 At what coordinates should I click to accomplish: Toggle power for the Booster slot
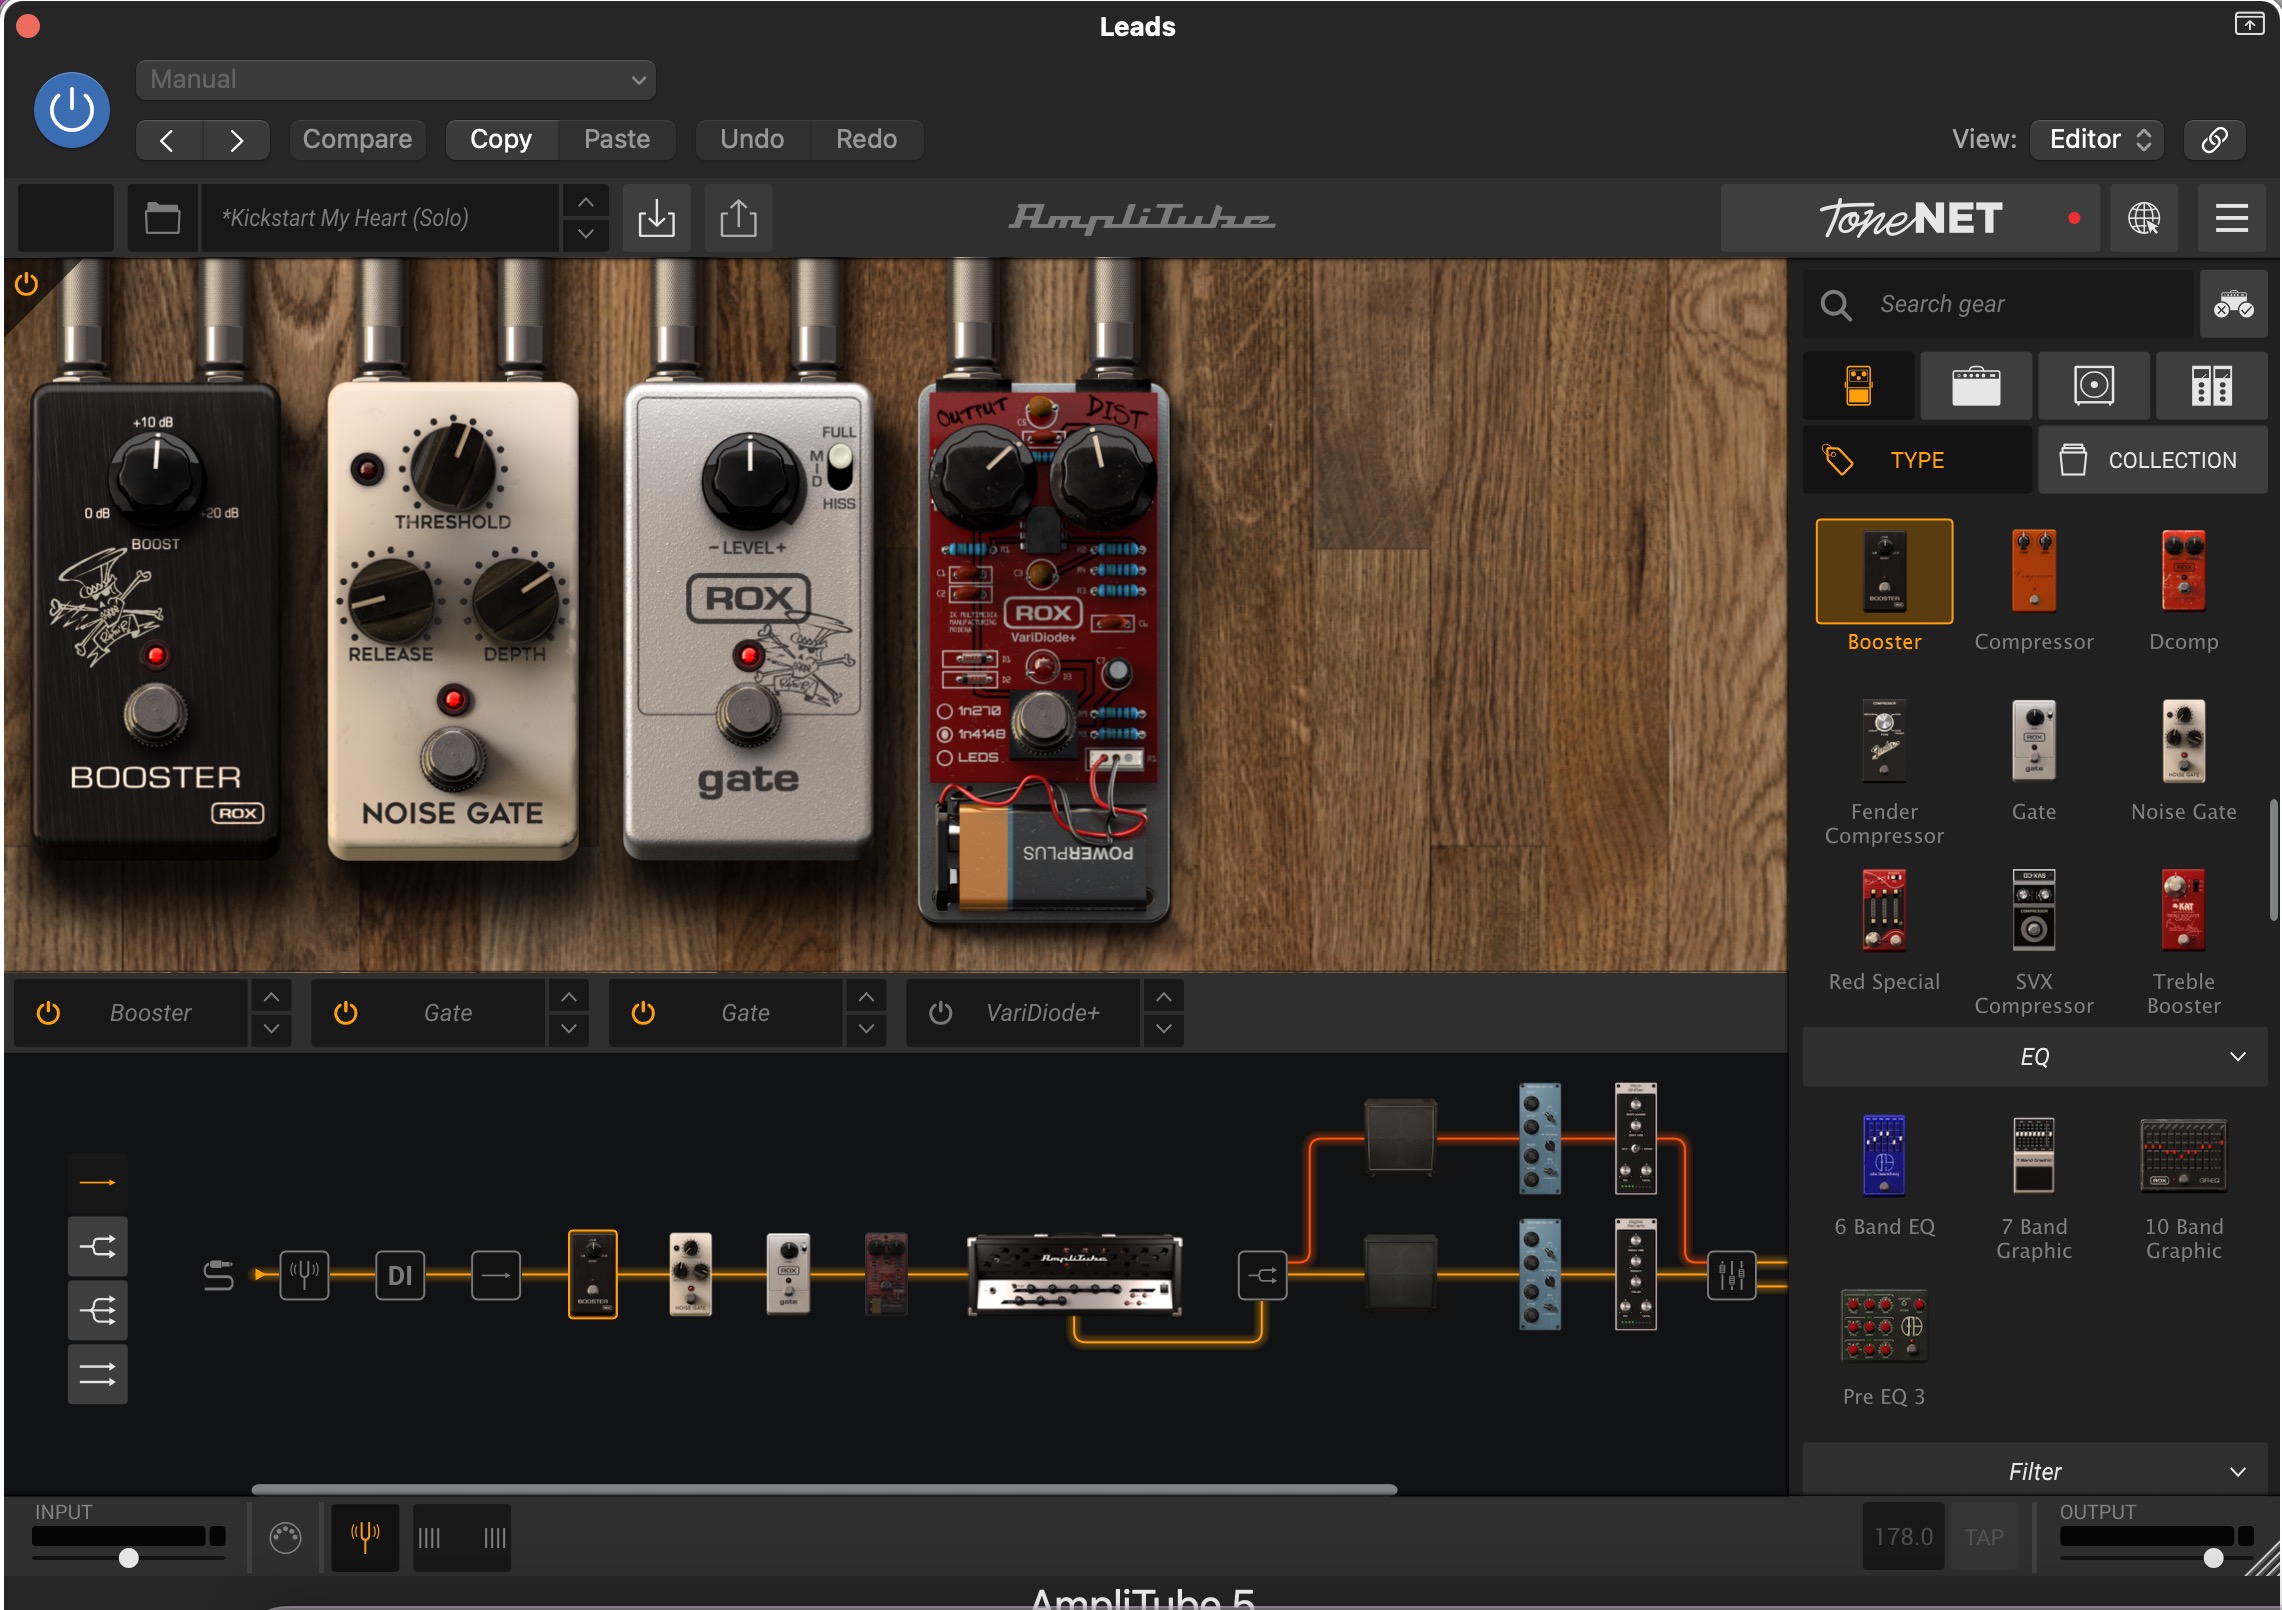(48, 1013)
